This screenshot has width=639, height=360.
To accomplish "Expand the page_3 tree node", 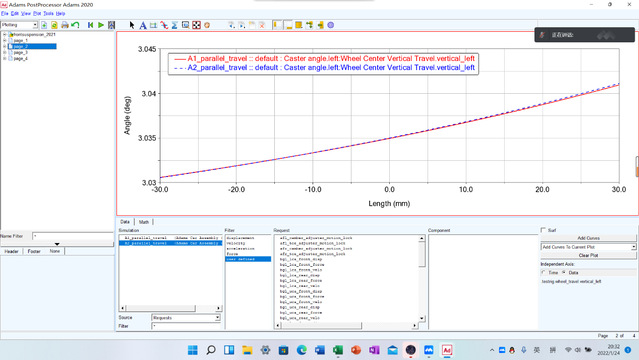I will pos(4,52).
